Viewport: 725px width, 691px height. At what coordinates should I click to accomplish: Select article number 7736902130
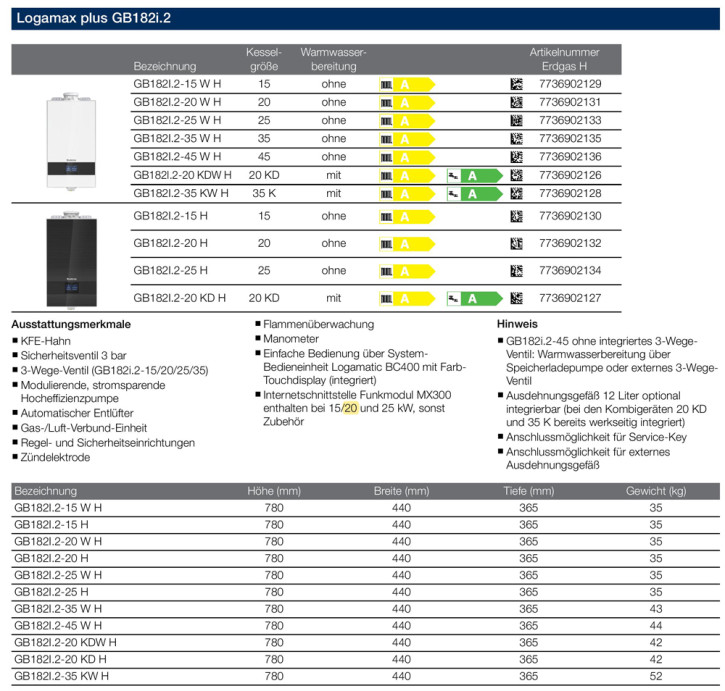point(570,216)
